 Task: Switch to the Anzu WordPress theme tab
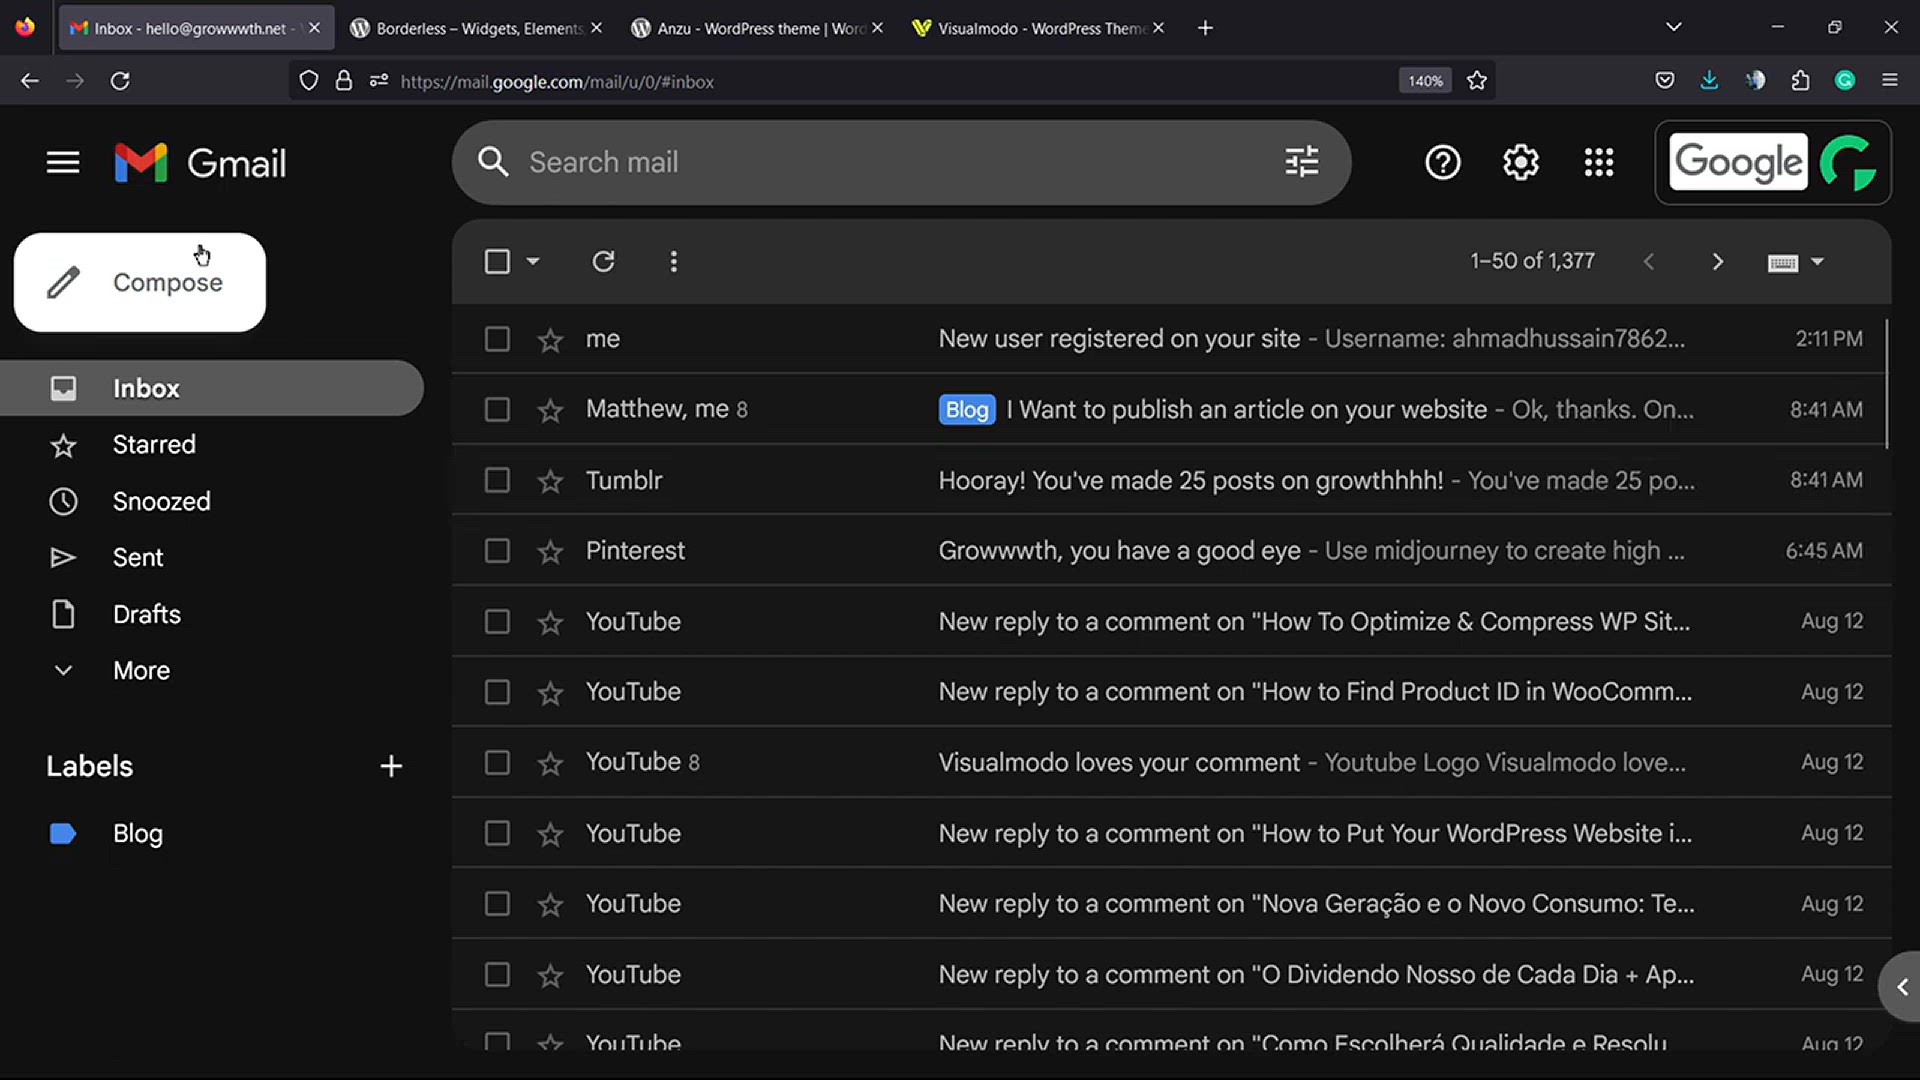[x=757, y=28]
